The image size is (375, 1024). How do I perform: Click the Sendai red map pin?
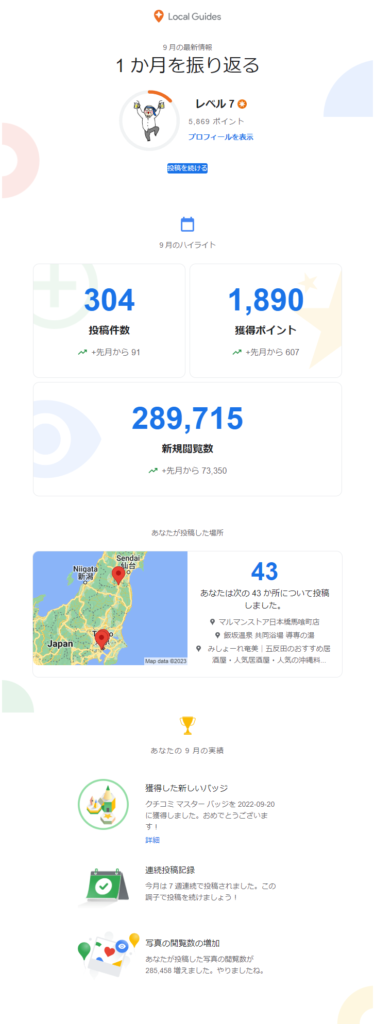click(118, 575)
